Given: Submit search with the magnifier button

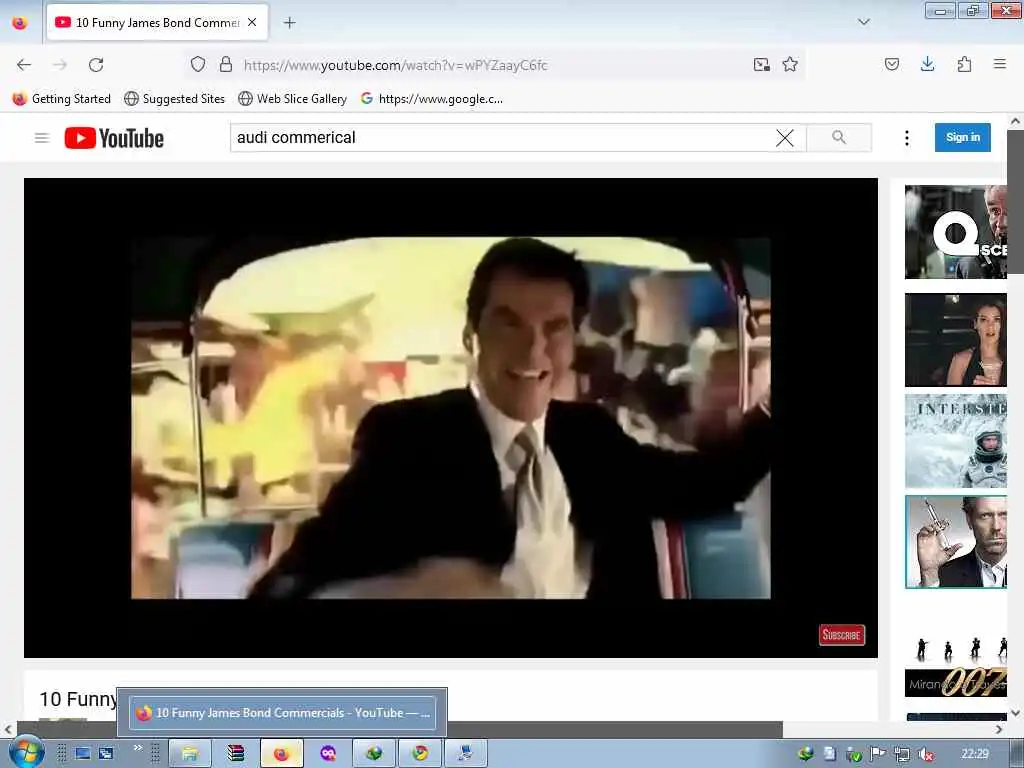Looking at the screenshot, I should coord(839,138).
